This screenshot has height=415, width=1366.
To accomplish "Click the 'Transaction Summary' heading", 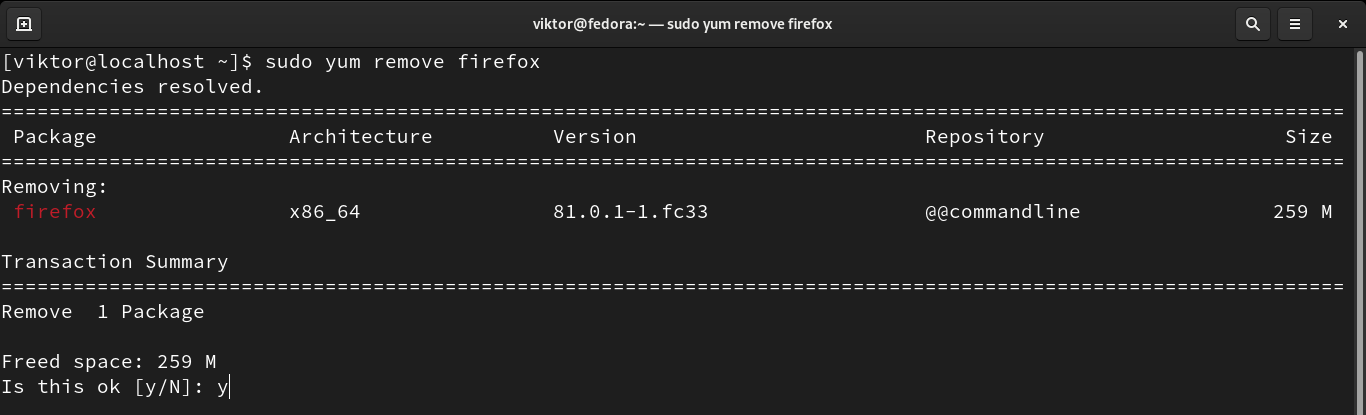I will 115,262.
